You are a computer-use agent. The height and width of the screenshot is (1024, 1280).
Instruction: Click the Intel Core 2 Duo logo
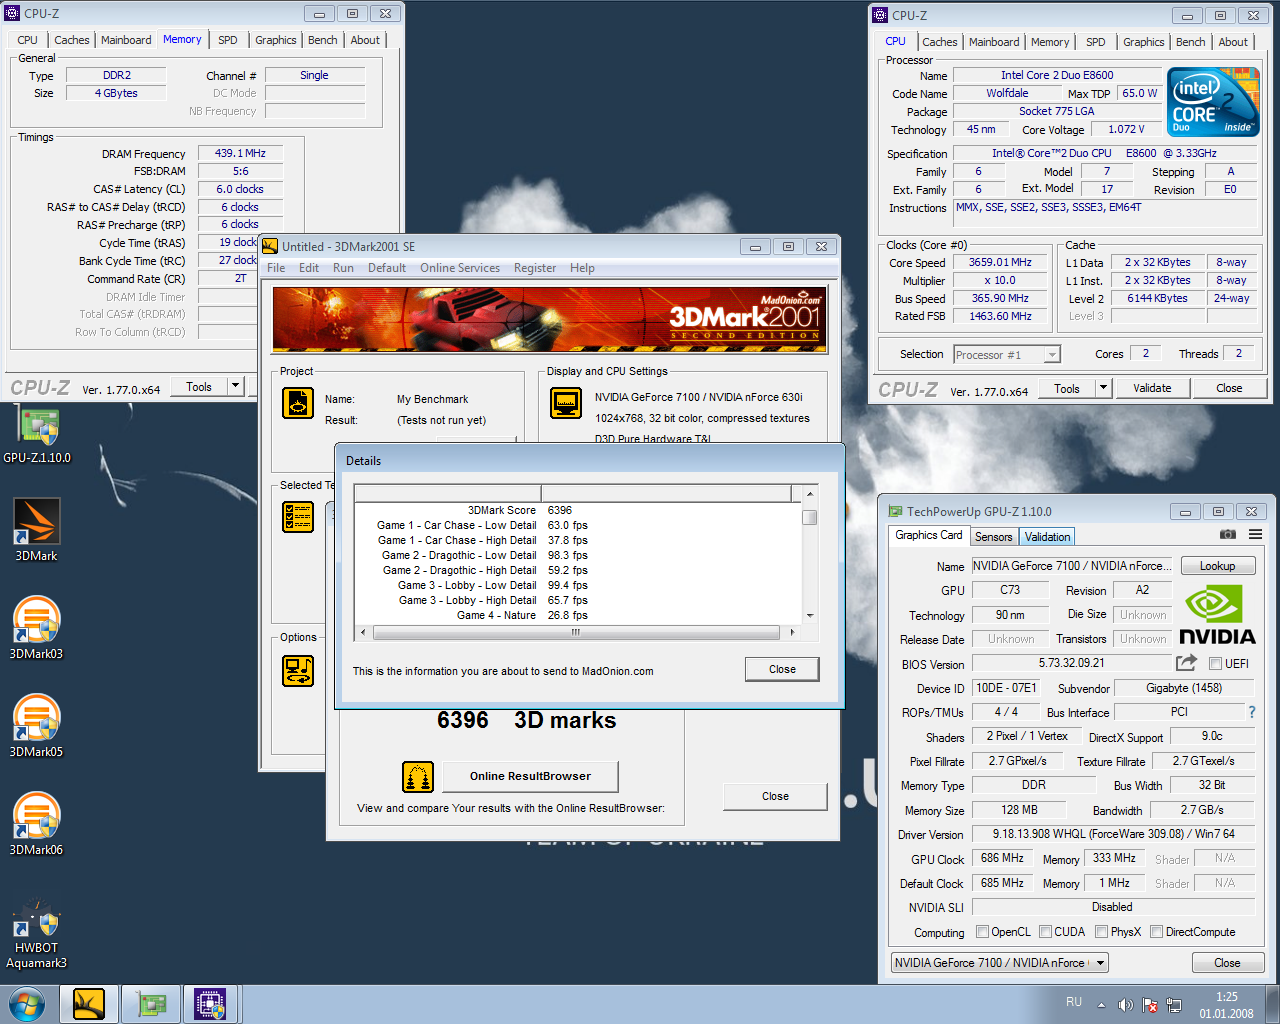(x=1213, y=102)
